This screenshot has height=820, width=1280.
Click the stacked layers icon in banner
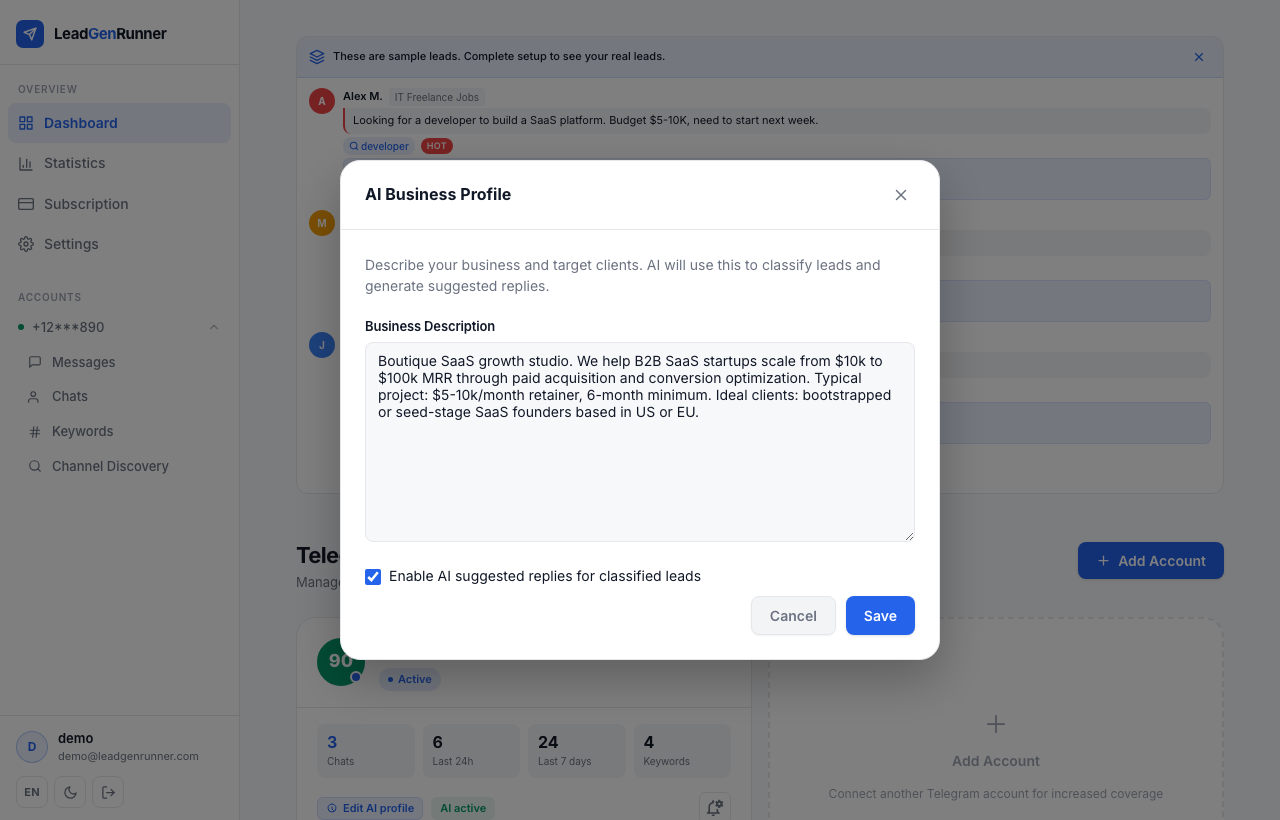pyautogui.click(x=317, y=57)
